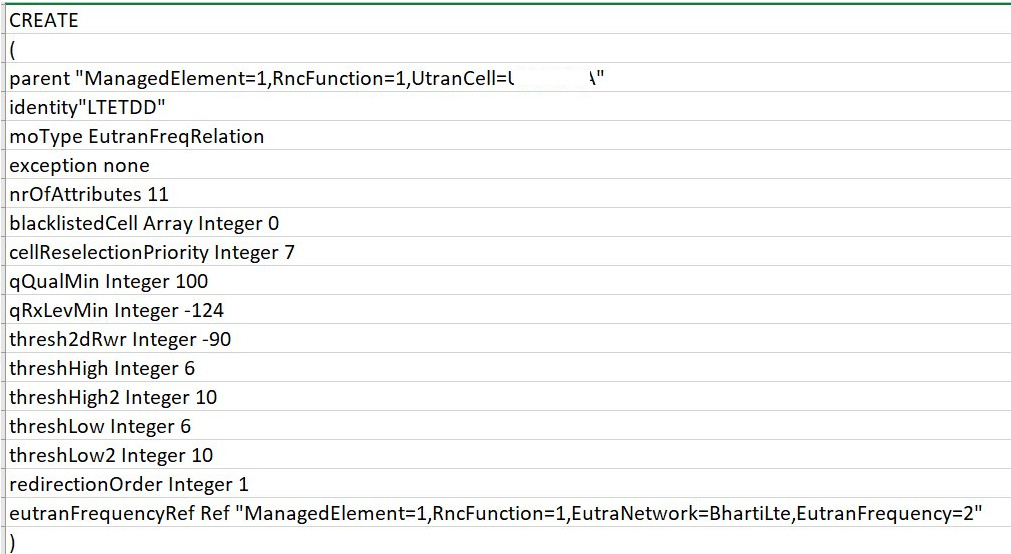
Task: Click the EutranFrequency=2 text at row end
Action: pos(885,514)
